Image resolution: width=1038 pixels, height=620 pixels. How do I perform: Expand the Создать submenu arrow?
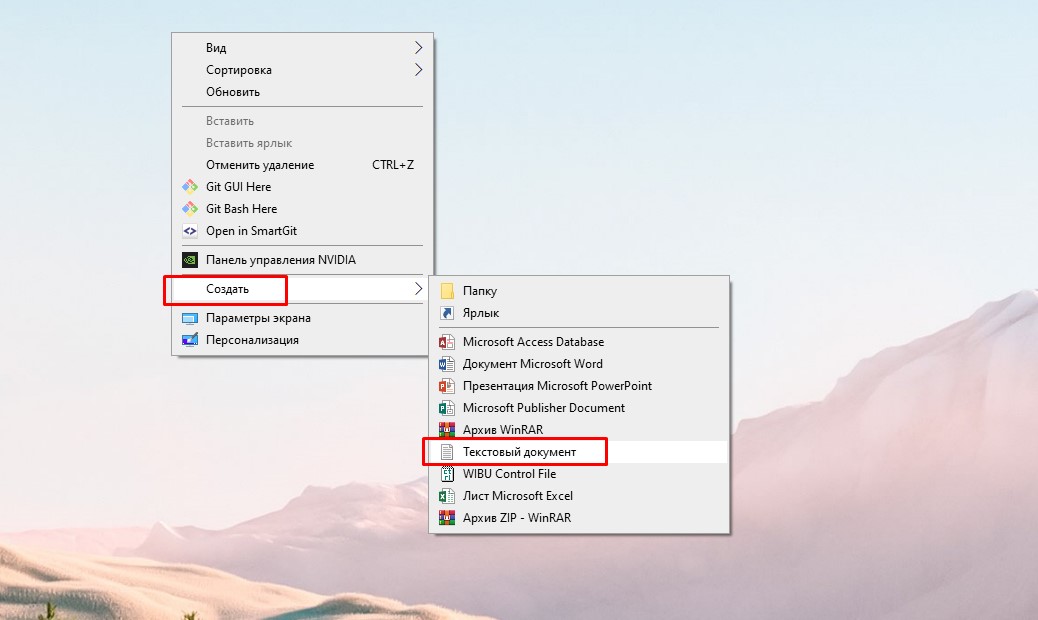coord(418,289)
